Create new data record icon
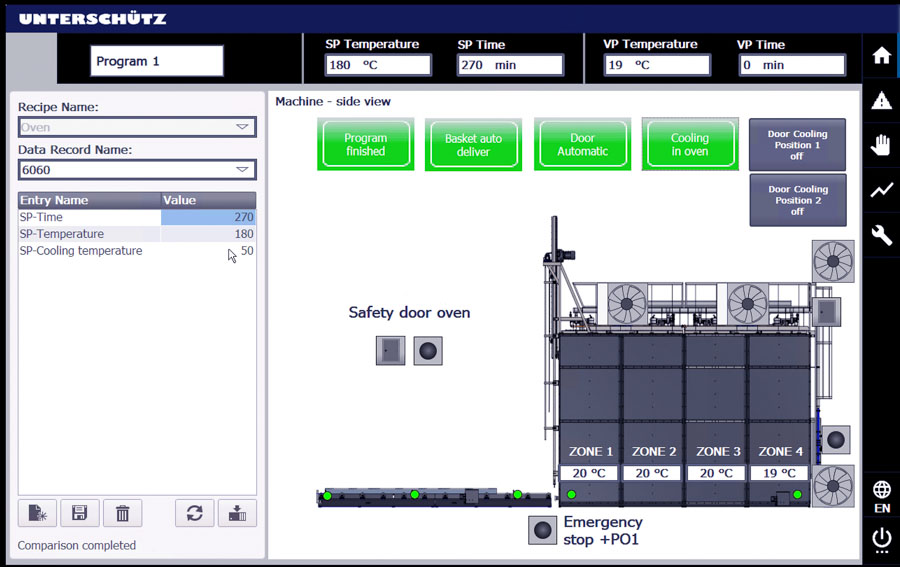 pos(37,512)
